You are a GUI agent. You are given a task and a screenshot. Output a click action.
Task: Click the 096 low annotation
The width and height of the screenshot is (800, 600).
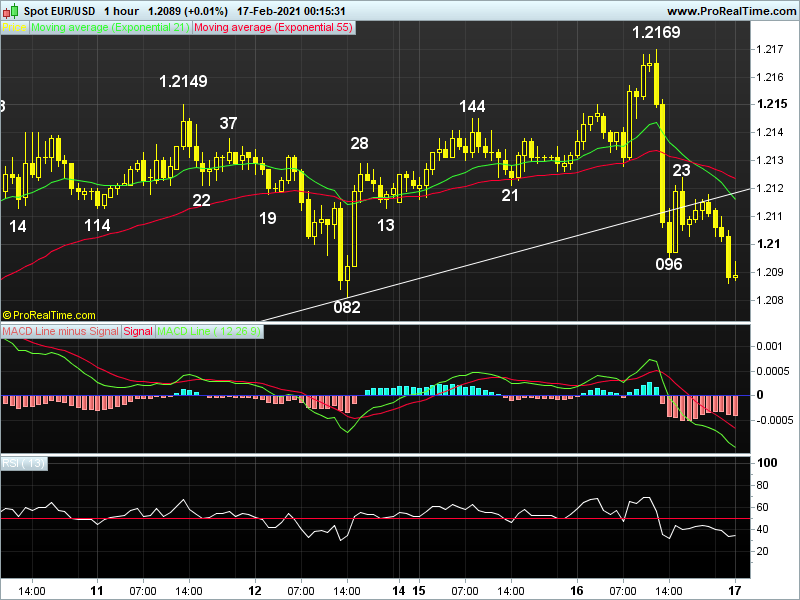(x=669, y=264)
